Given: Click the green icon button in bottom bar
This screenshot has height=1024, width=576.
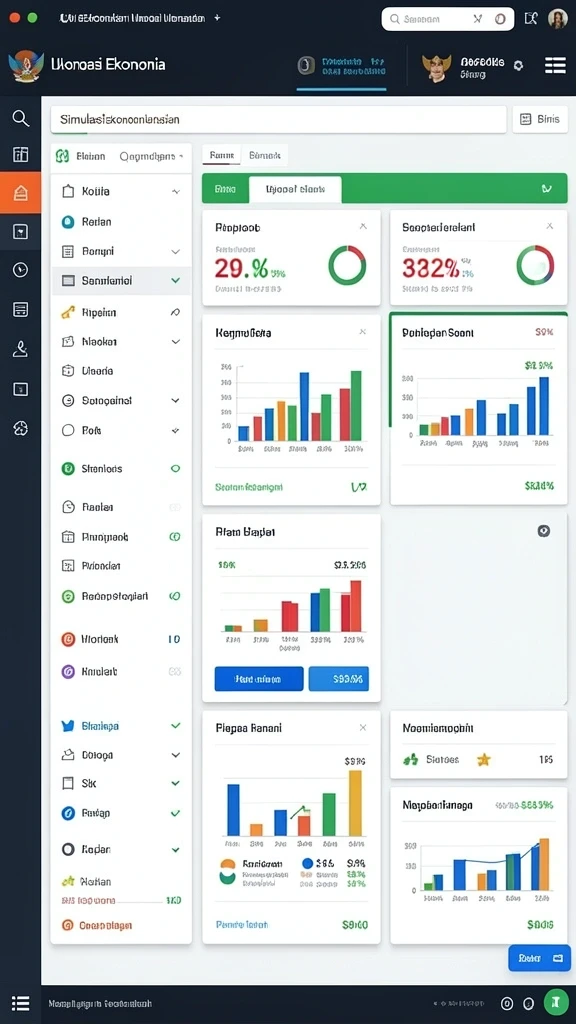Looking at the screenshot, I should point(556,1002).
